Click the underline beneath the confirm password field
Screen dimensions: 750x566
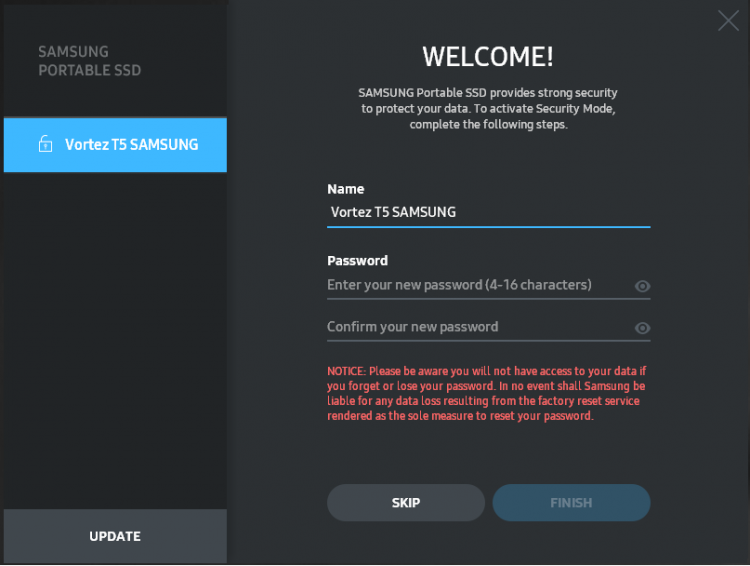point(488,341)
